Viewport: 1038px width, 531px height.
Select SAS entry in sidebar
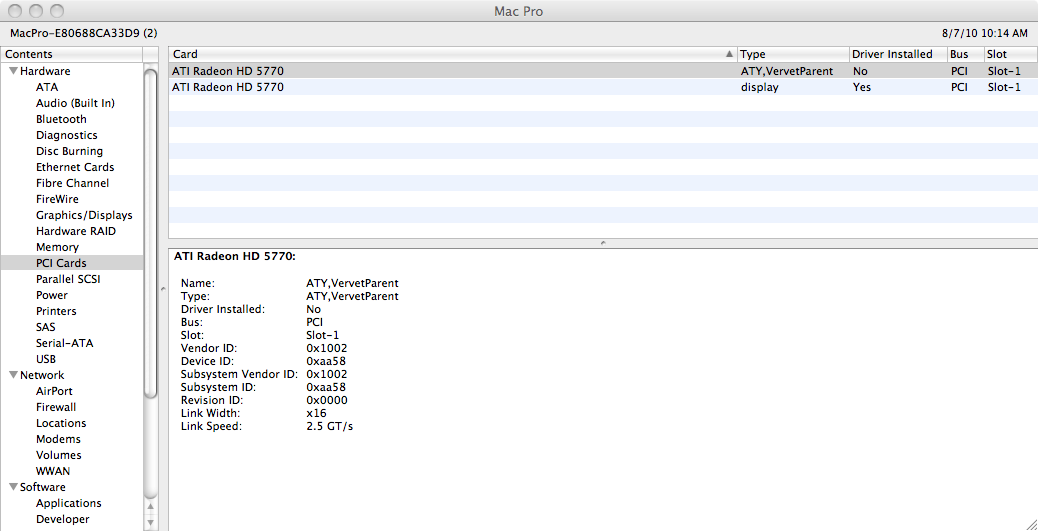point(46,327)
